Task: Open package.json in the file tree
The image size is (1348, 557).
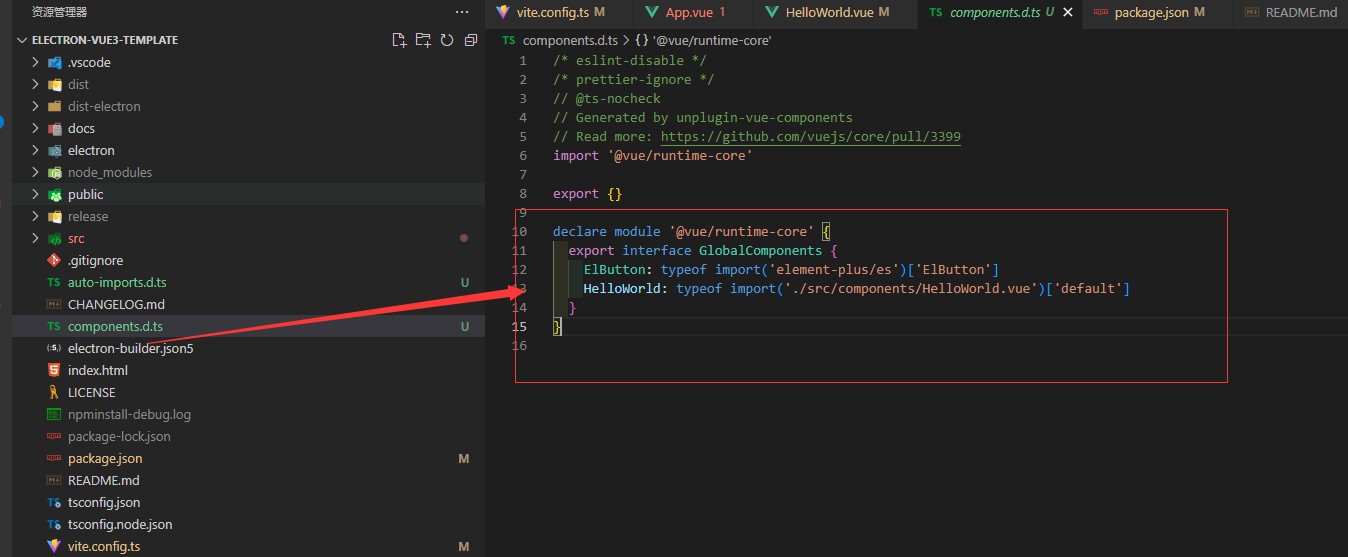Action: [105, 458]
